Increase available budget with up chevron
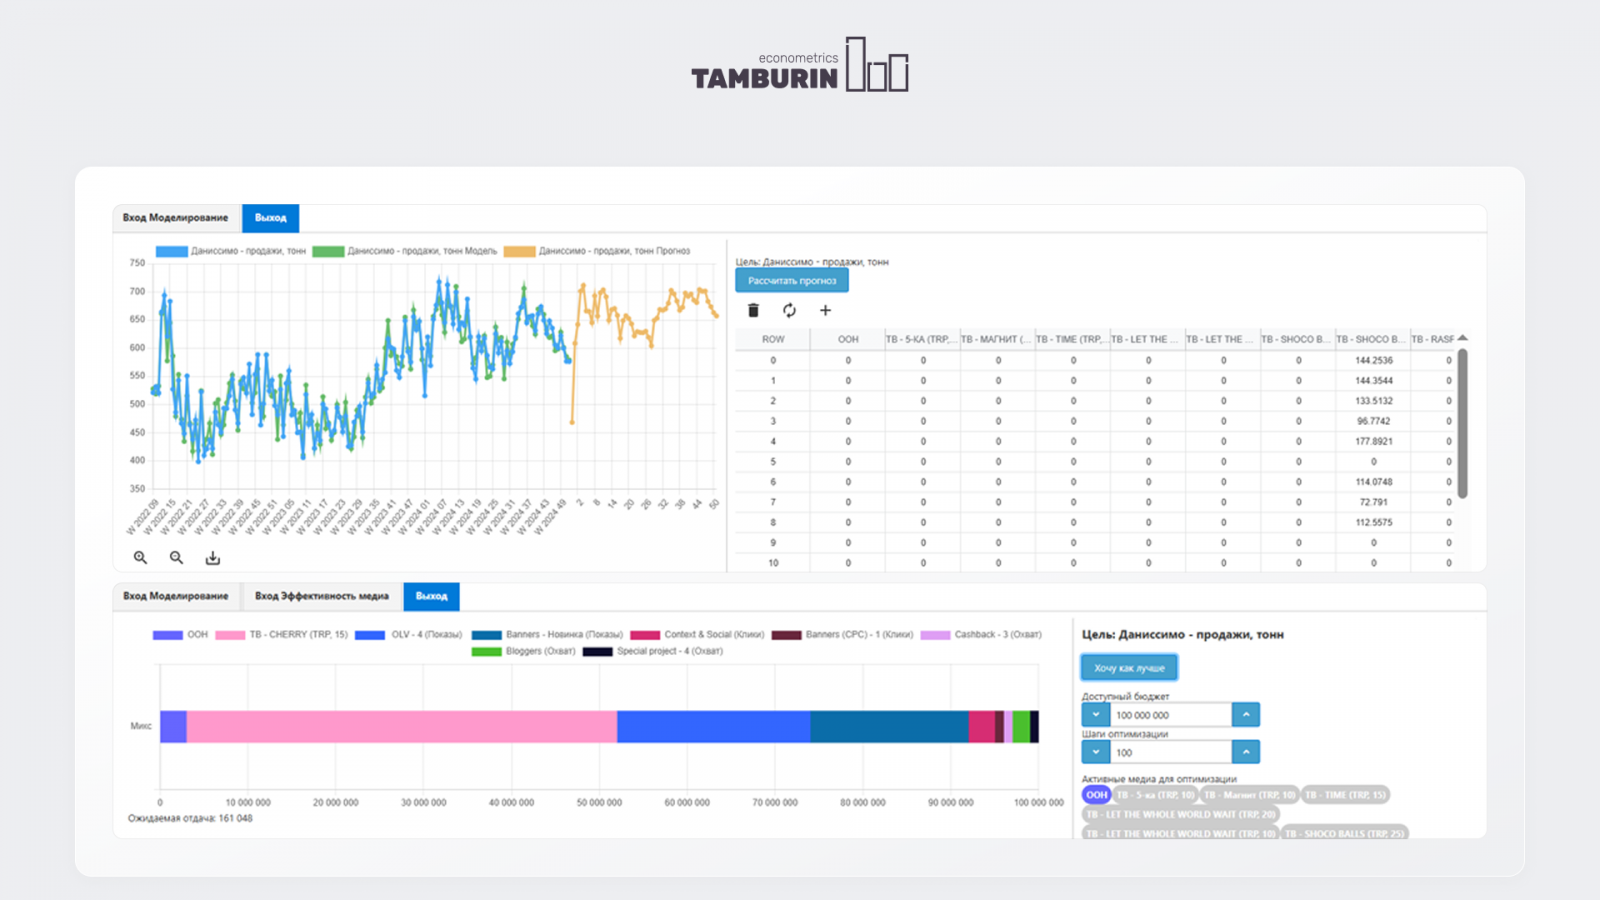The width and height of the screenshot is (1600, 900). (x=1246, y=715)
